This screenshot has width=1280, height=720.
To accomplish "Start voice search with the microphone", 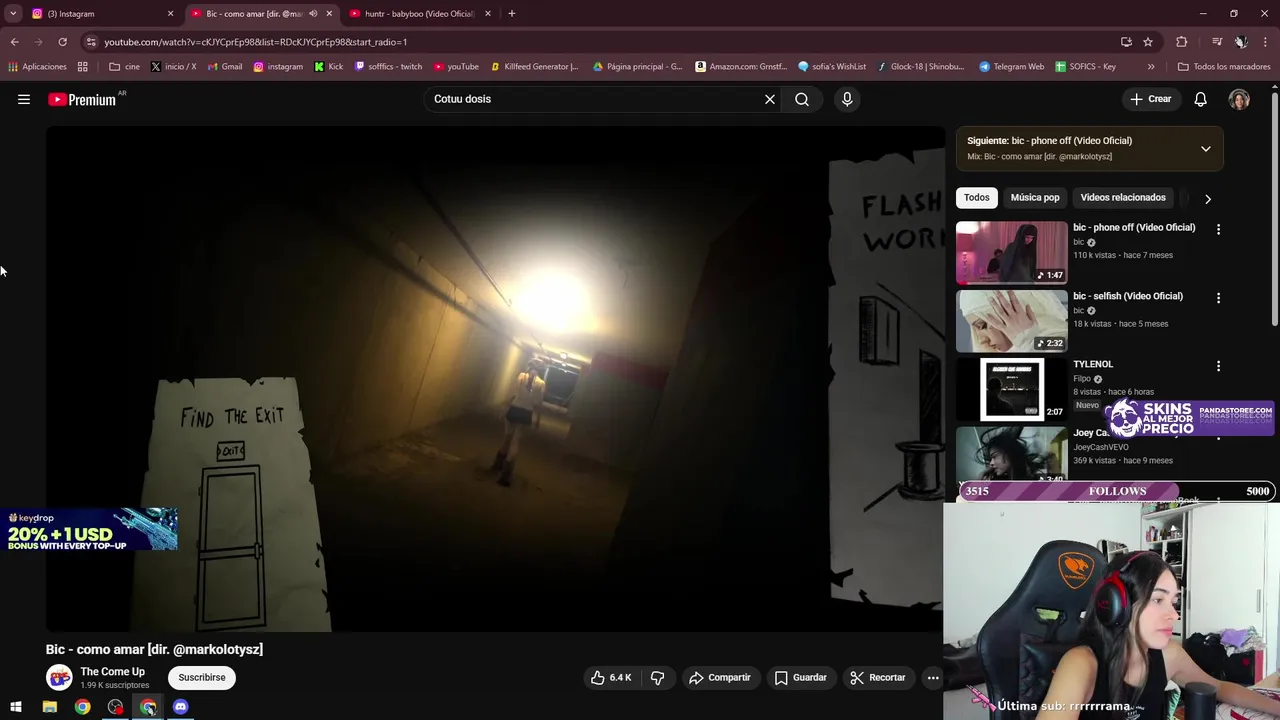I will [847, 99].
